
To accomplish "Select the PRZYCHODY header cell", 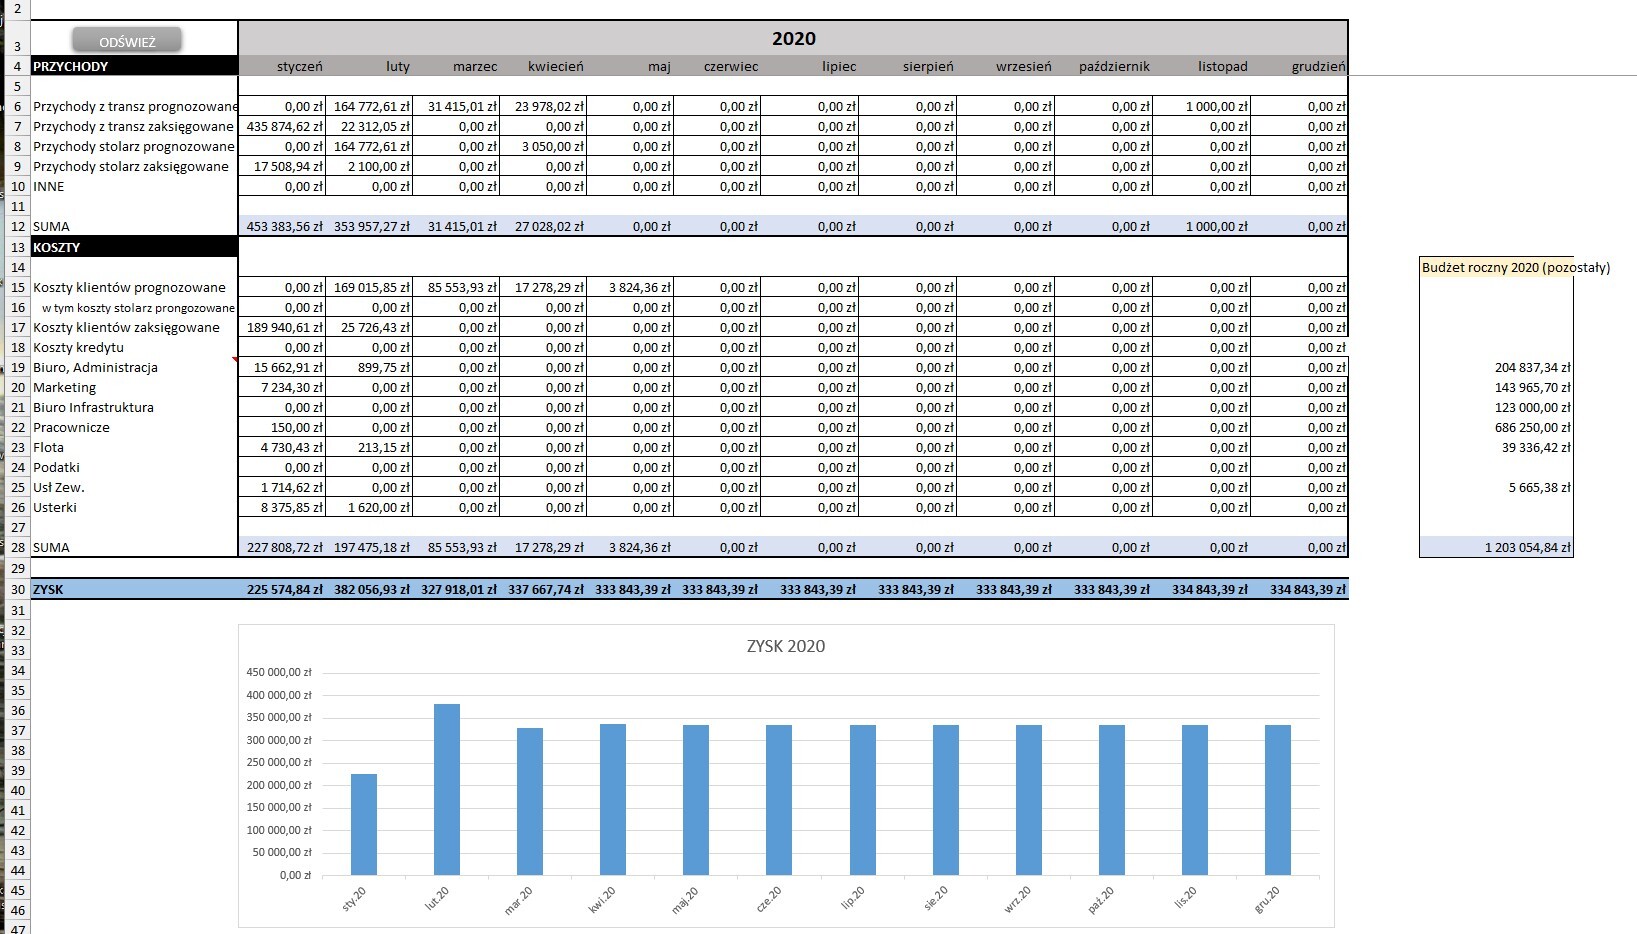I will (x=134, y=66).
